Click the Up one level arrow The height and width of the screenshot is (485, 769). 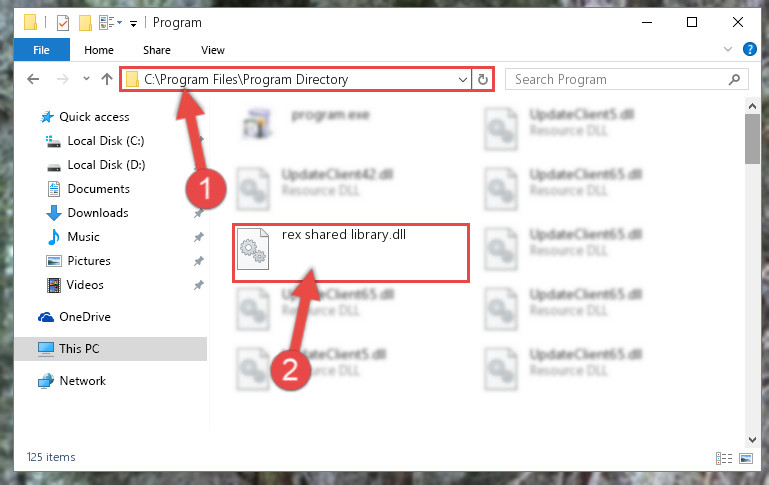pos(106,79)
